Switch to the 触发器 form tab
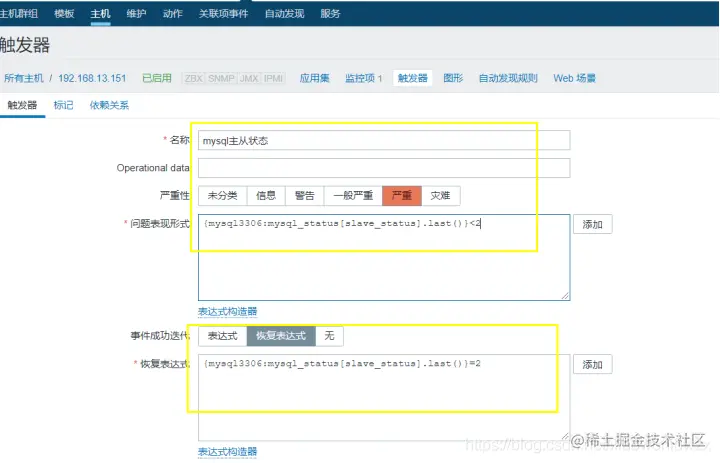Viewport: 720px width, 463px height. pos(22,105)
